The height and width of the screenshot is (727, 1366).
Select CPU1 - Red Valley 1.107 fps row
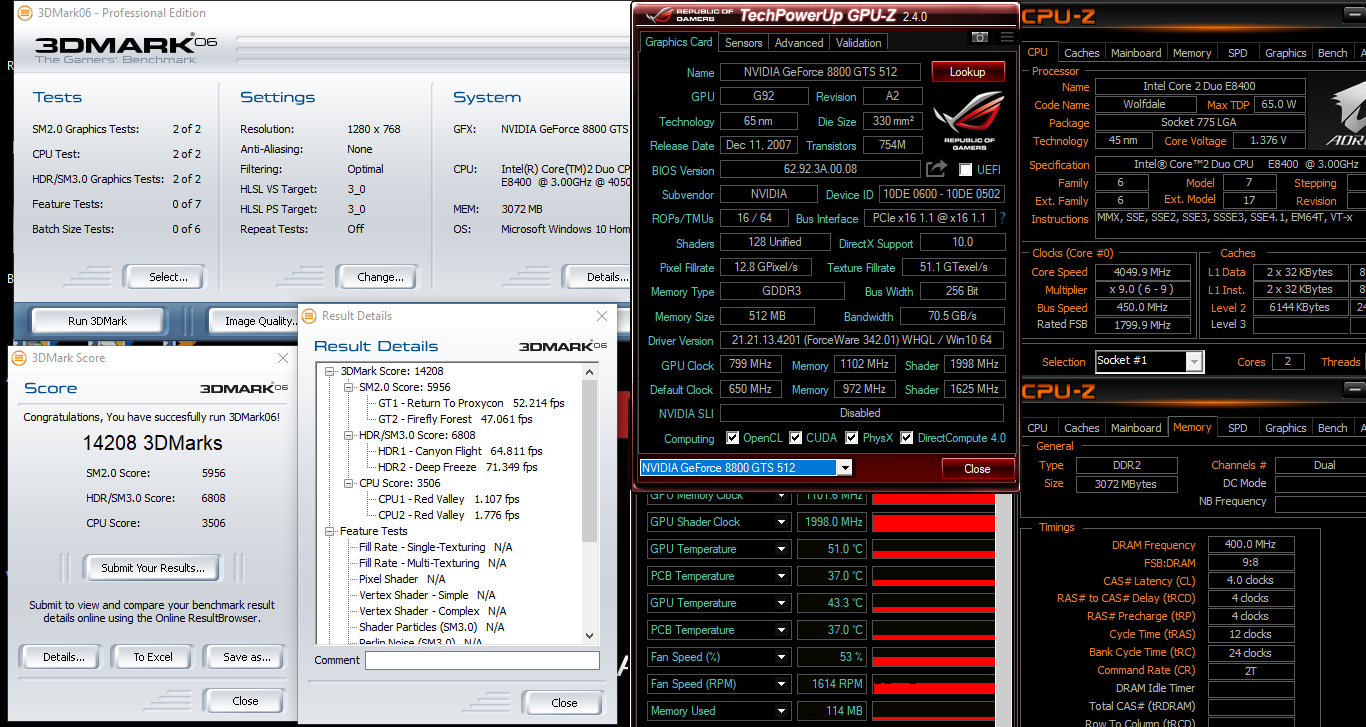pyautogui.click(x=449, y=499)
